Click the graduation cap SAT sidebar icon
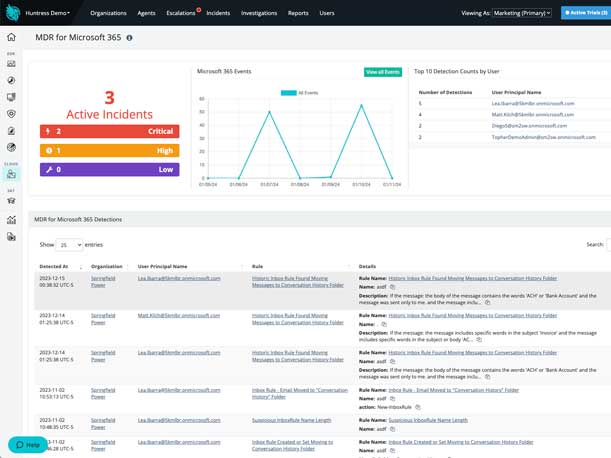This screenshot has width=611, height=458. tap(11, 201)
